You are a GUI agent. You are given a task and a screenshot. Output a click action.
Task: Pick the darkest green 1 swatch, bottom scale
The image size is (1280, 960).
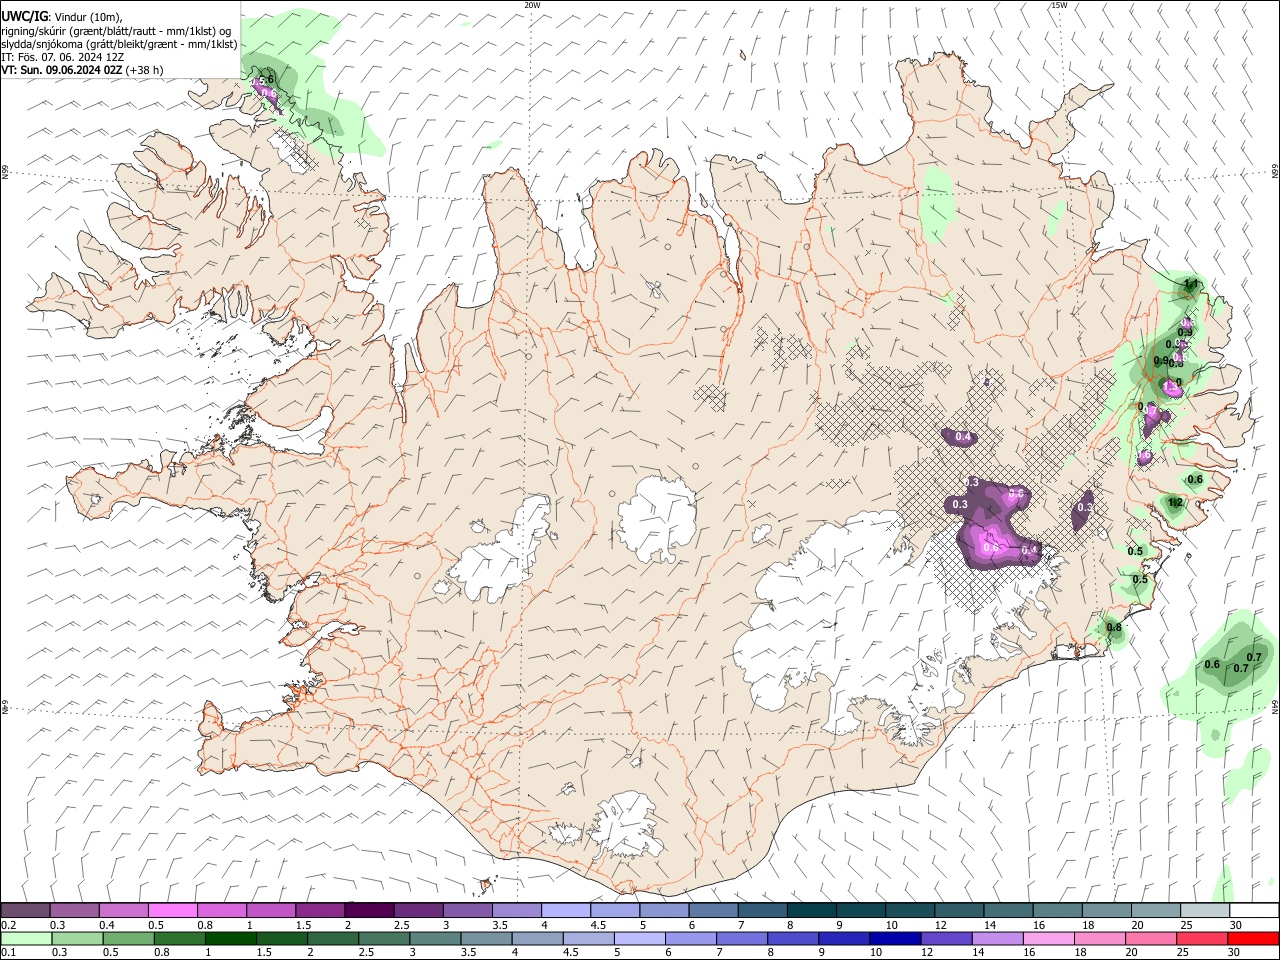click(x=230, y=939)
